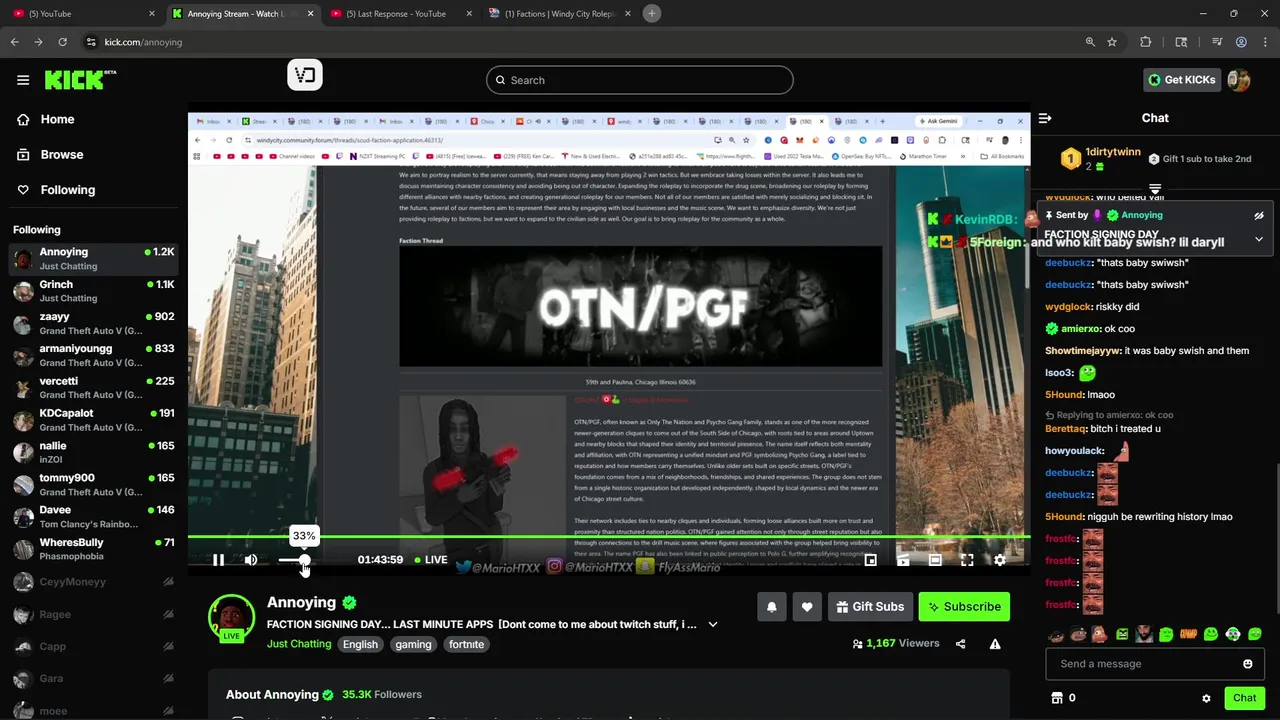The image size is (1280, 720).
Task: Toggle notification bell for Annoying
Action: [x=771, y=607]
